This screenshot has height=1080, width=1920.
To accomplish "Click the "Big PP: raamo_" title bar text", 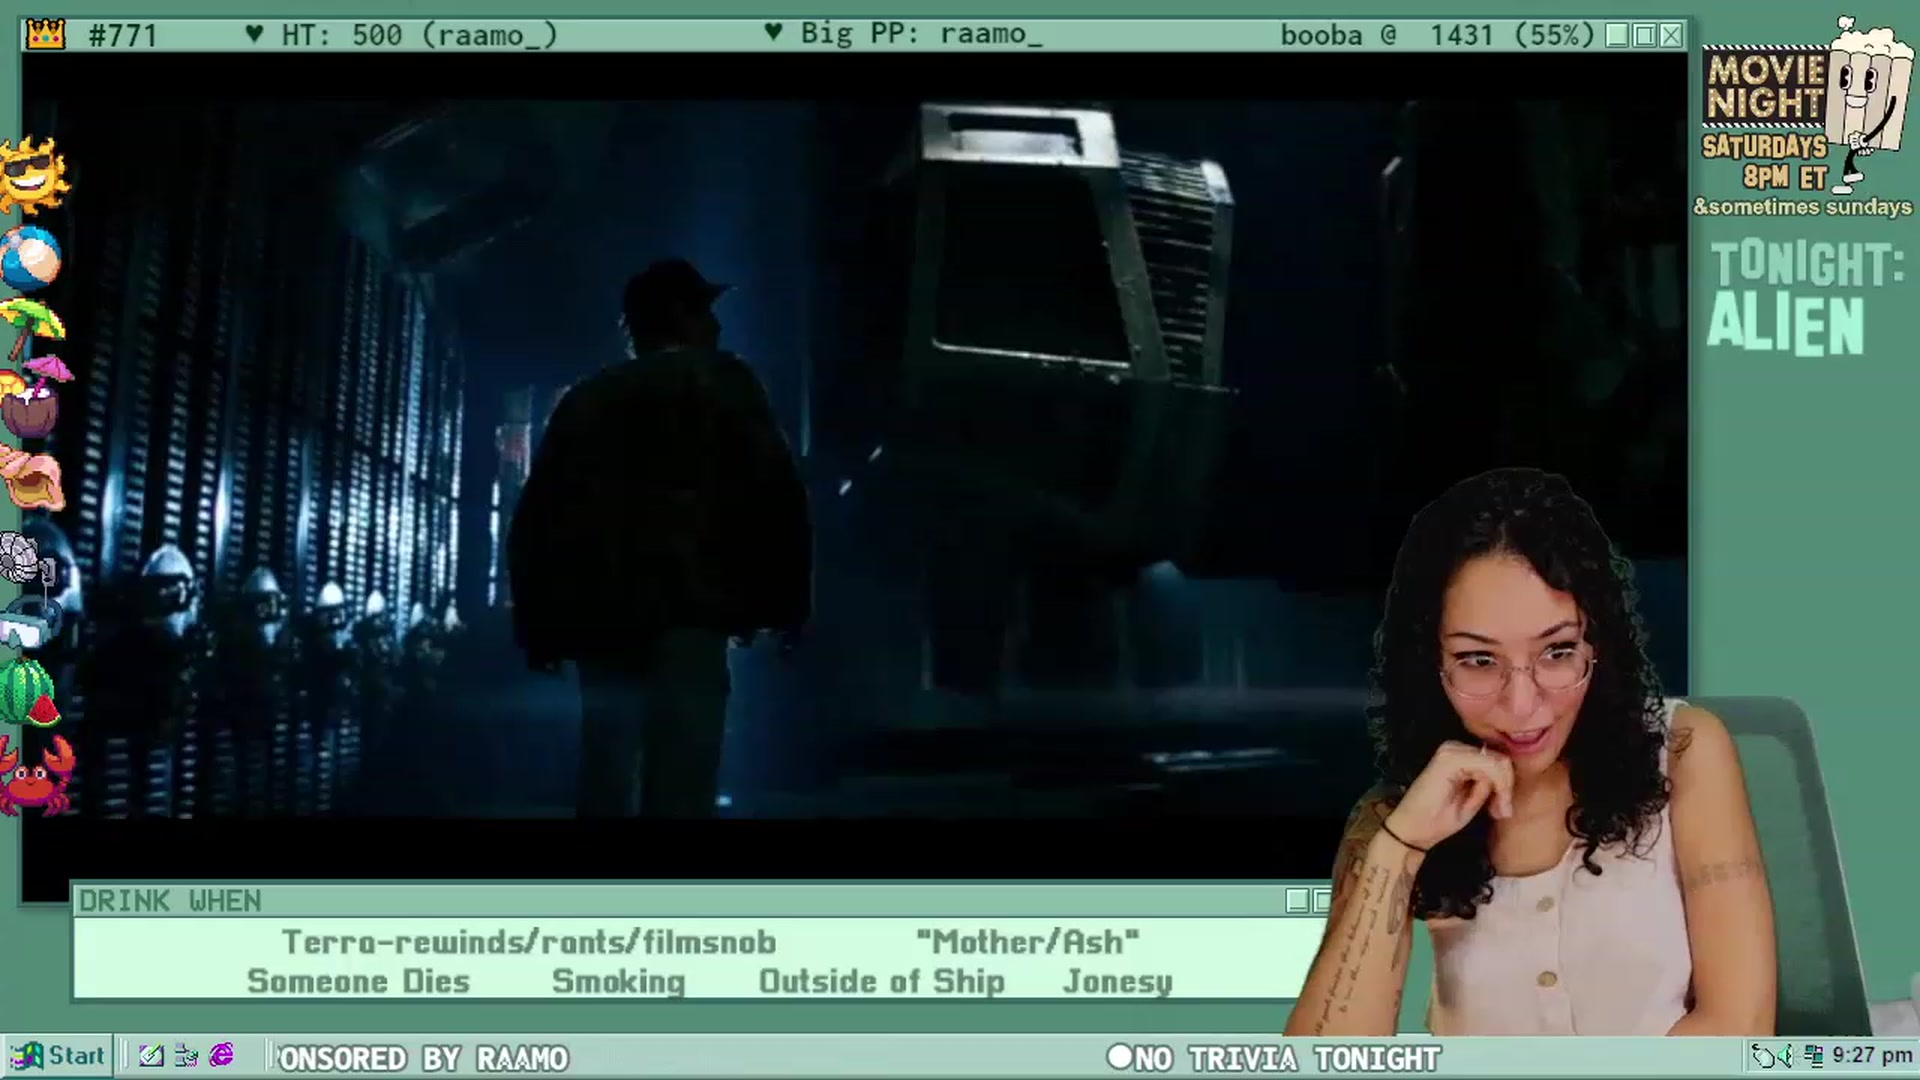I will point(903,34).
